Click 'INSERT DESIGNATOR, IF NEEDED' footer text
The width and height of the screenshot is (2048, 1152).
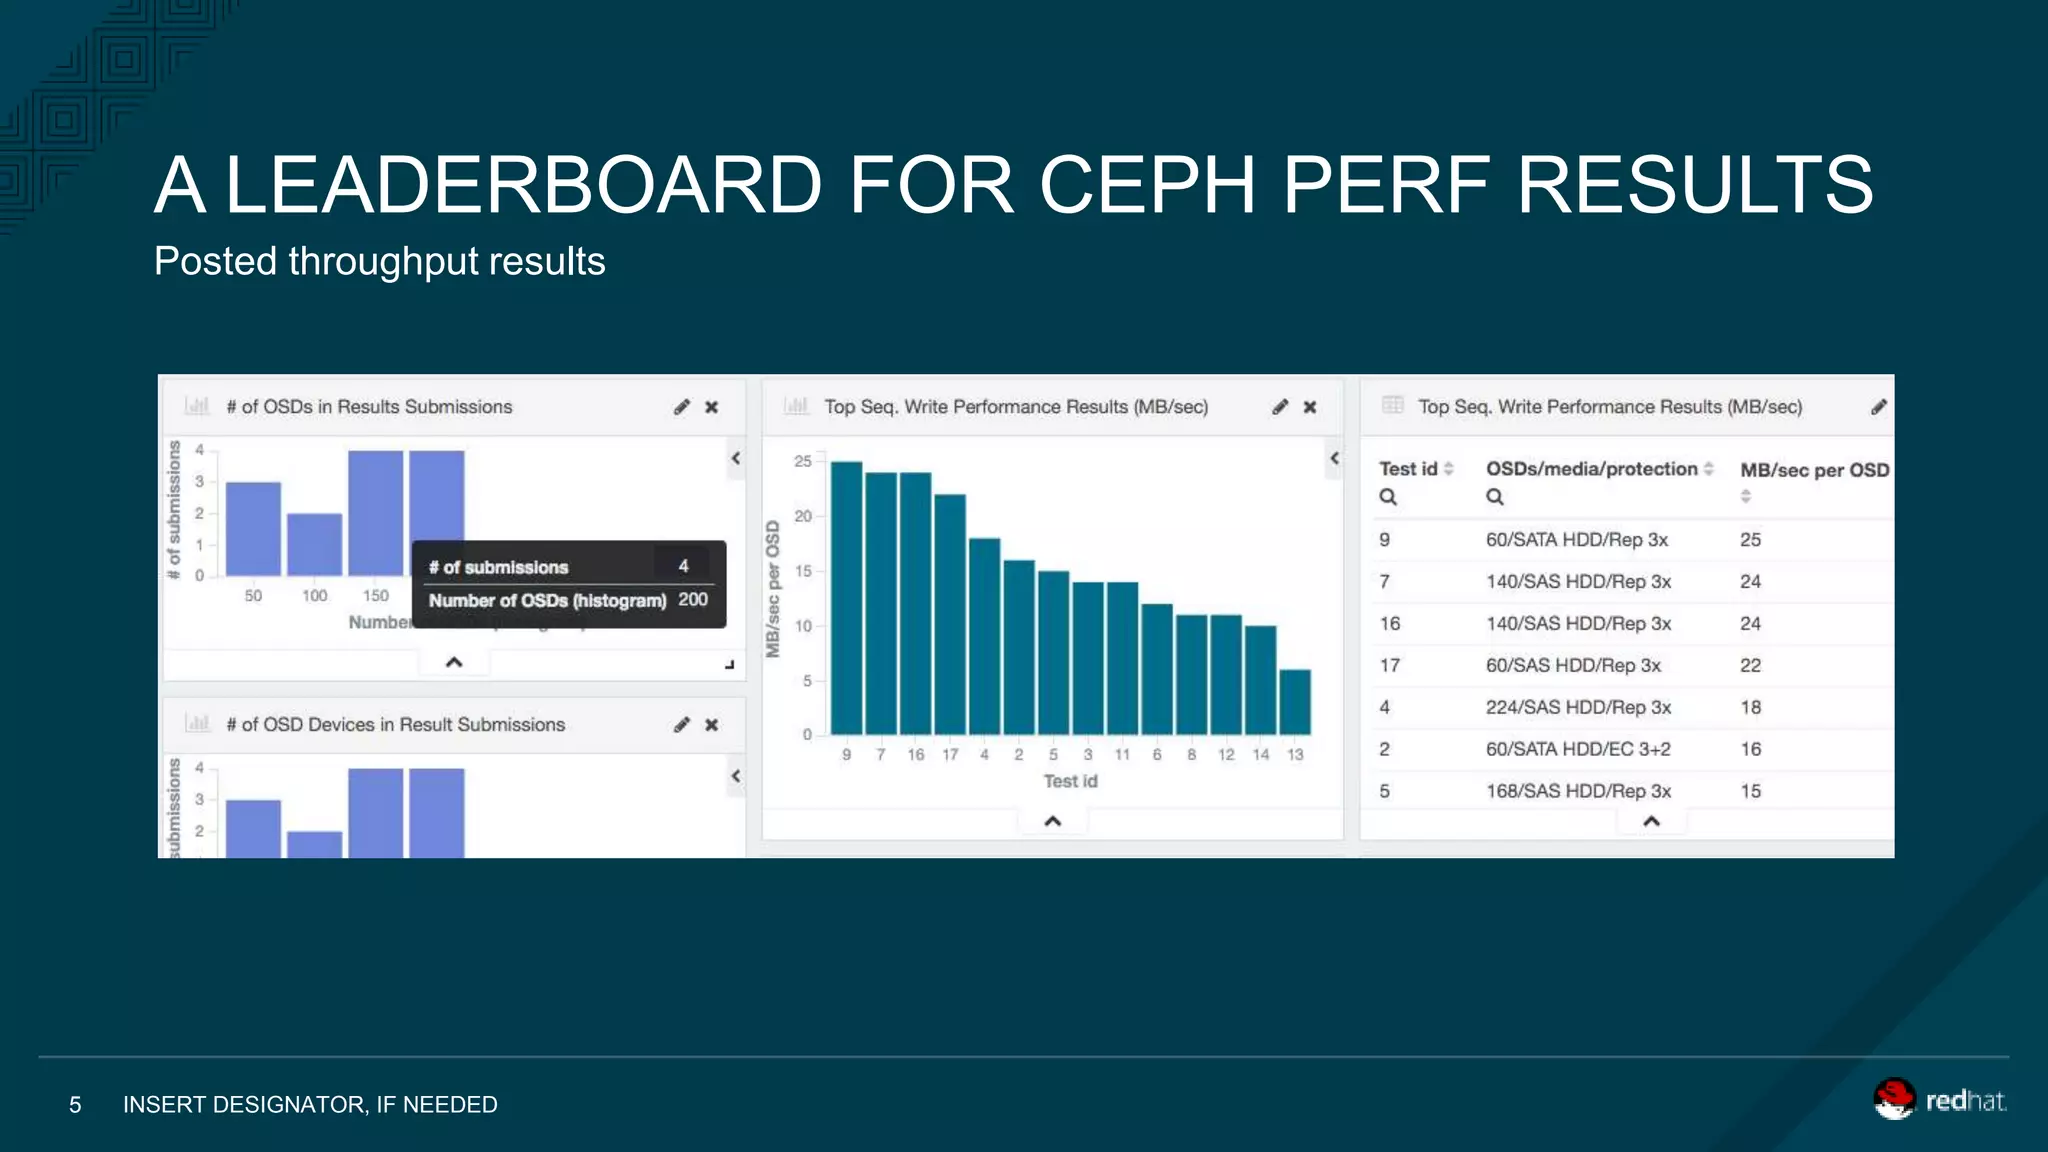click(x=310, y=1105)
